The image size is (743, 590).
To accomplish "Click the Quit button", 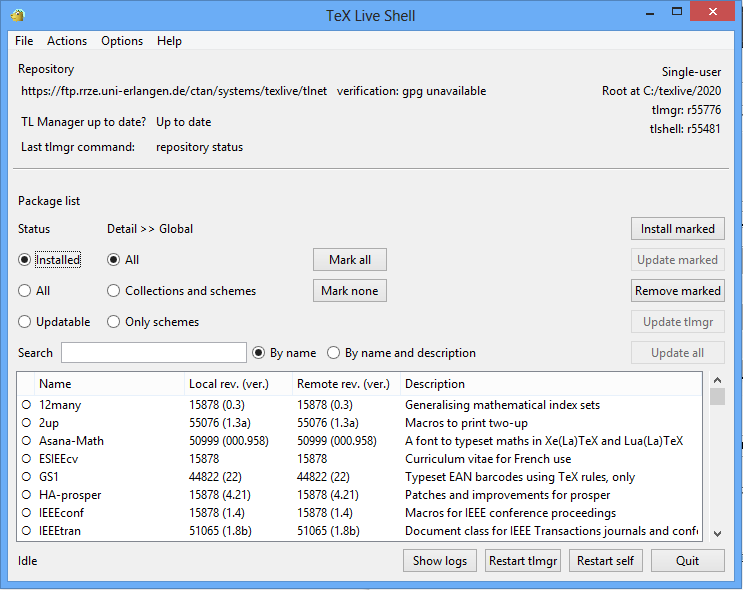I will point(688,561).
